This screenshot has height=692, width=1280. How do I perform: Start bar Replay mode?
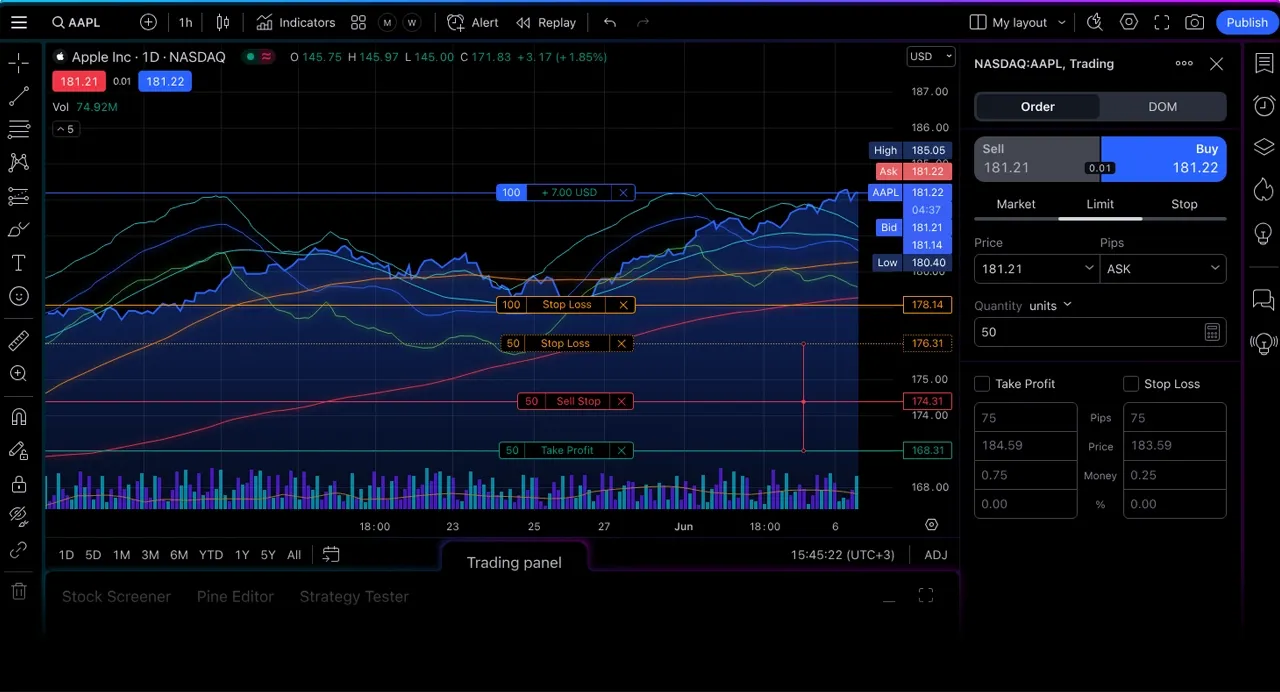tap(546, 22)
